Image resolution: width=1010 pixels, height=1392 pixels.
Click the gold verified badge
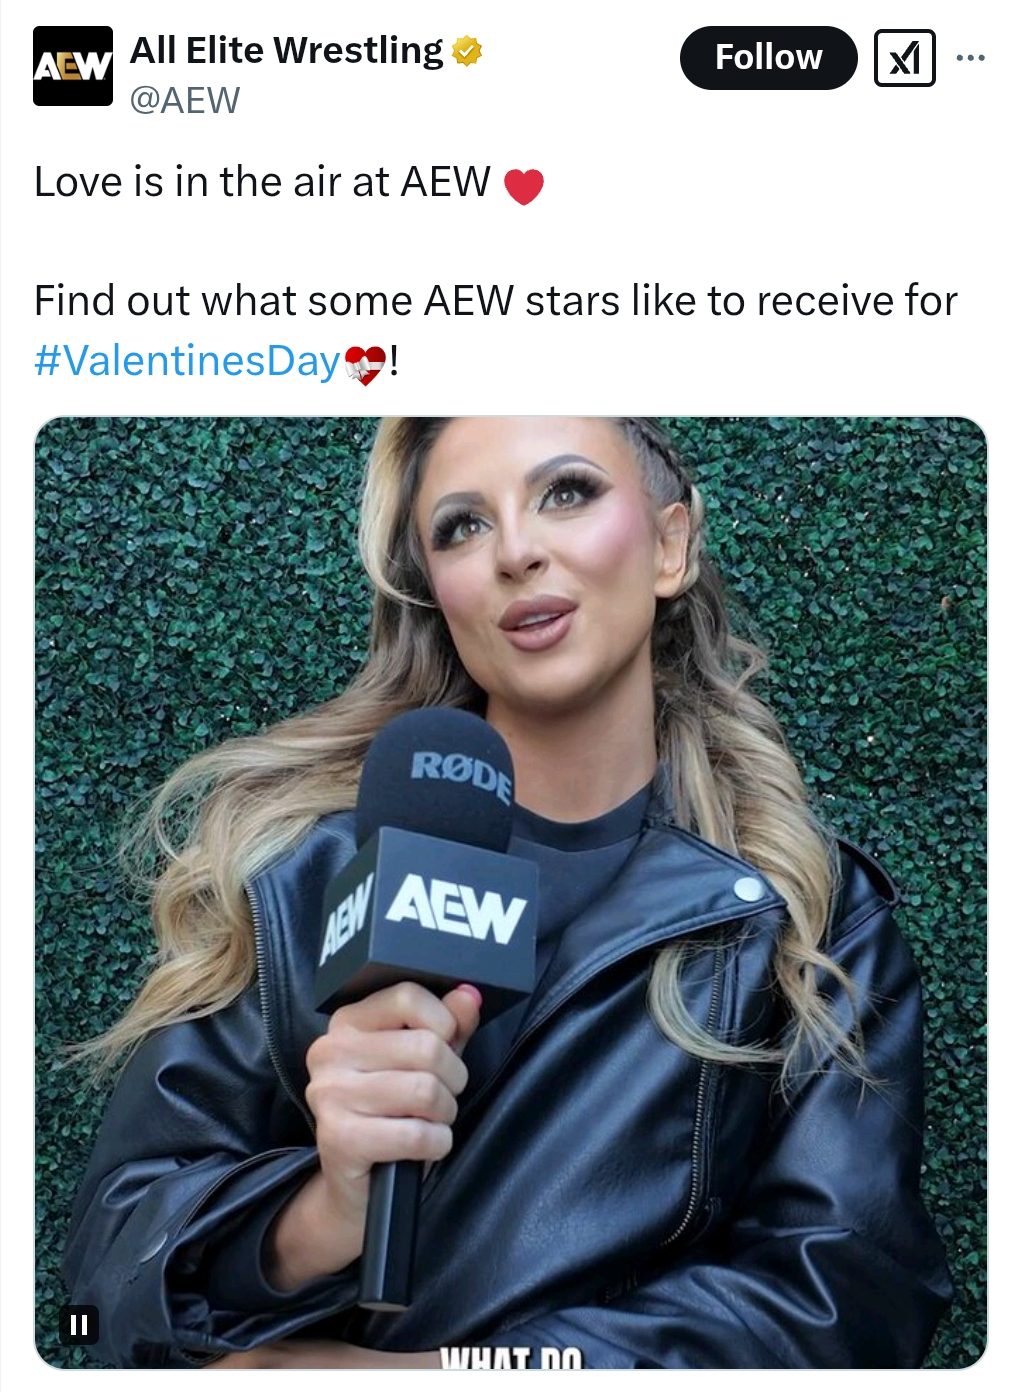point(467,51)
